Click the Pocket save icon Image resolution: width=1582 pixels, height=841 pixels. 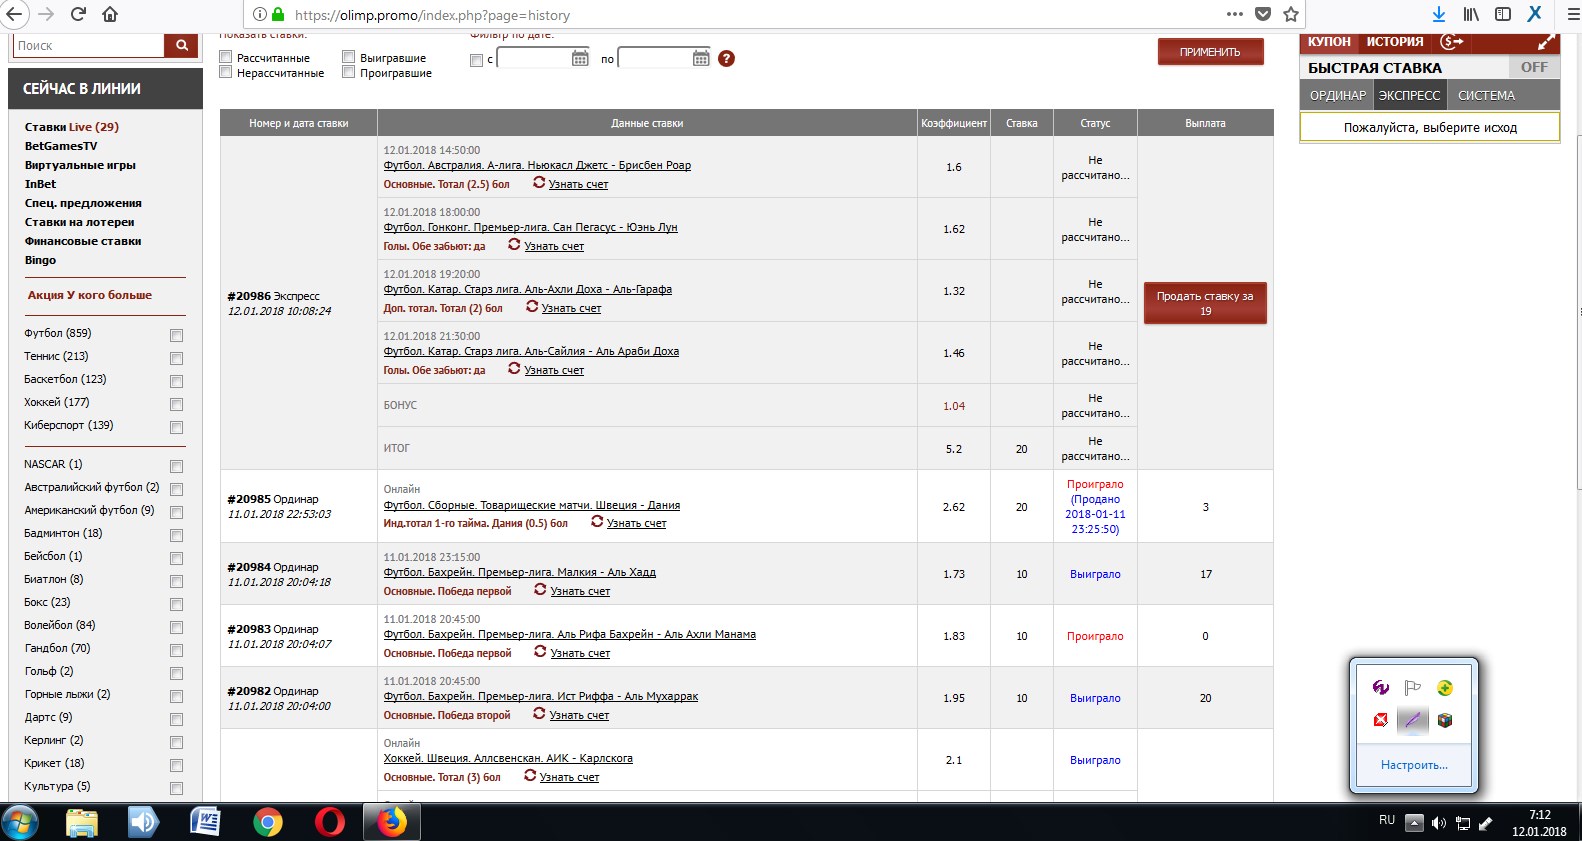1263,14
